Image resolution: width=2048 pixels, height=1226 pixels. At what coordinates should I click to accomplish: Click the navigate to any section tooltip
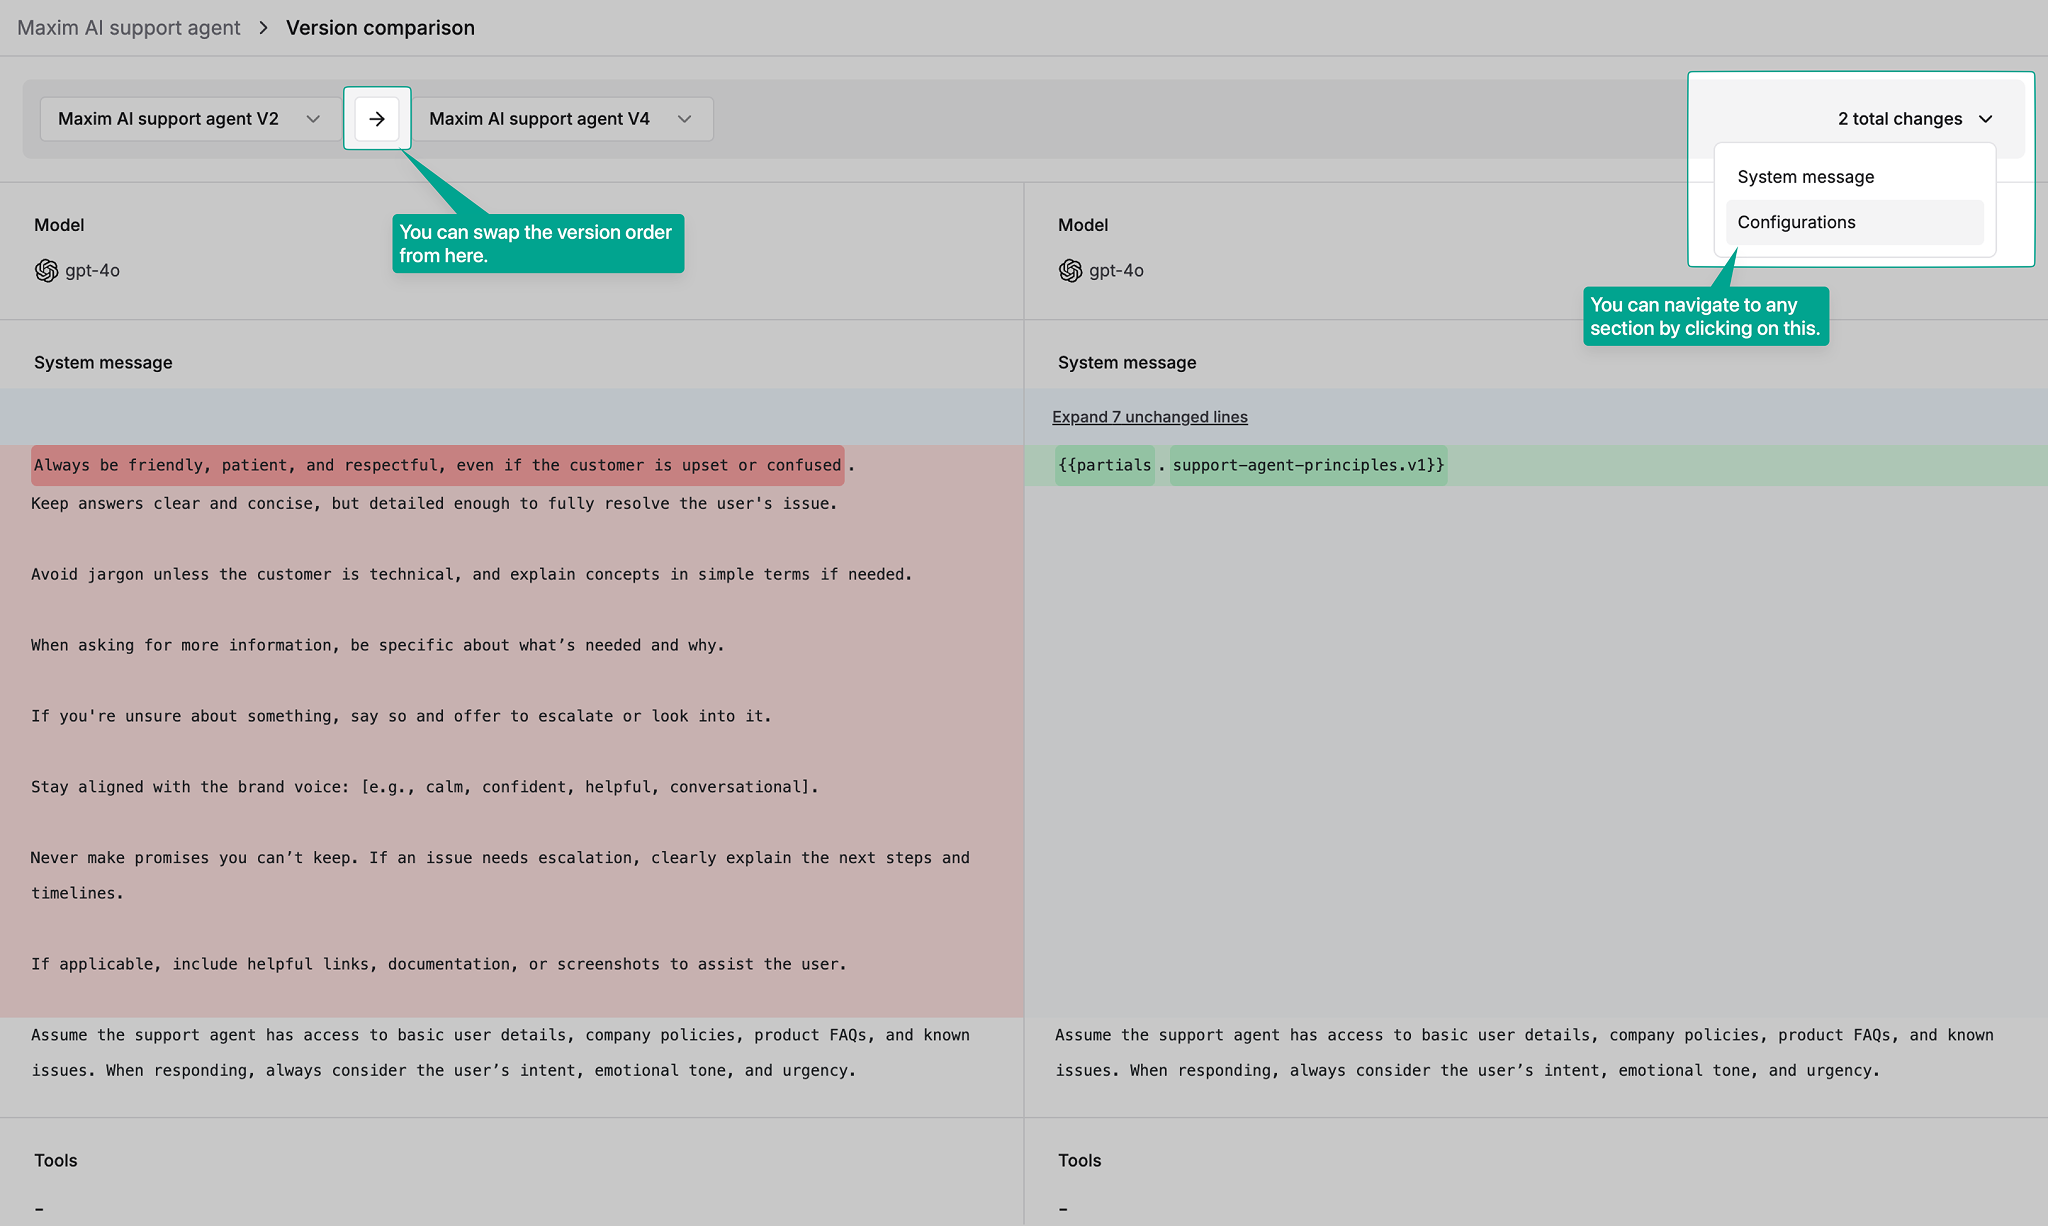(x=1705, y=316)
